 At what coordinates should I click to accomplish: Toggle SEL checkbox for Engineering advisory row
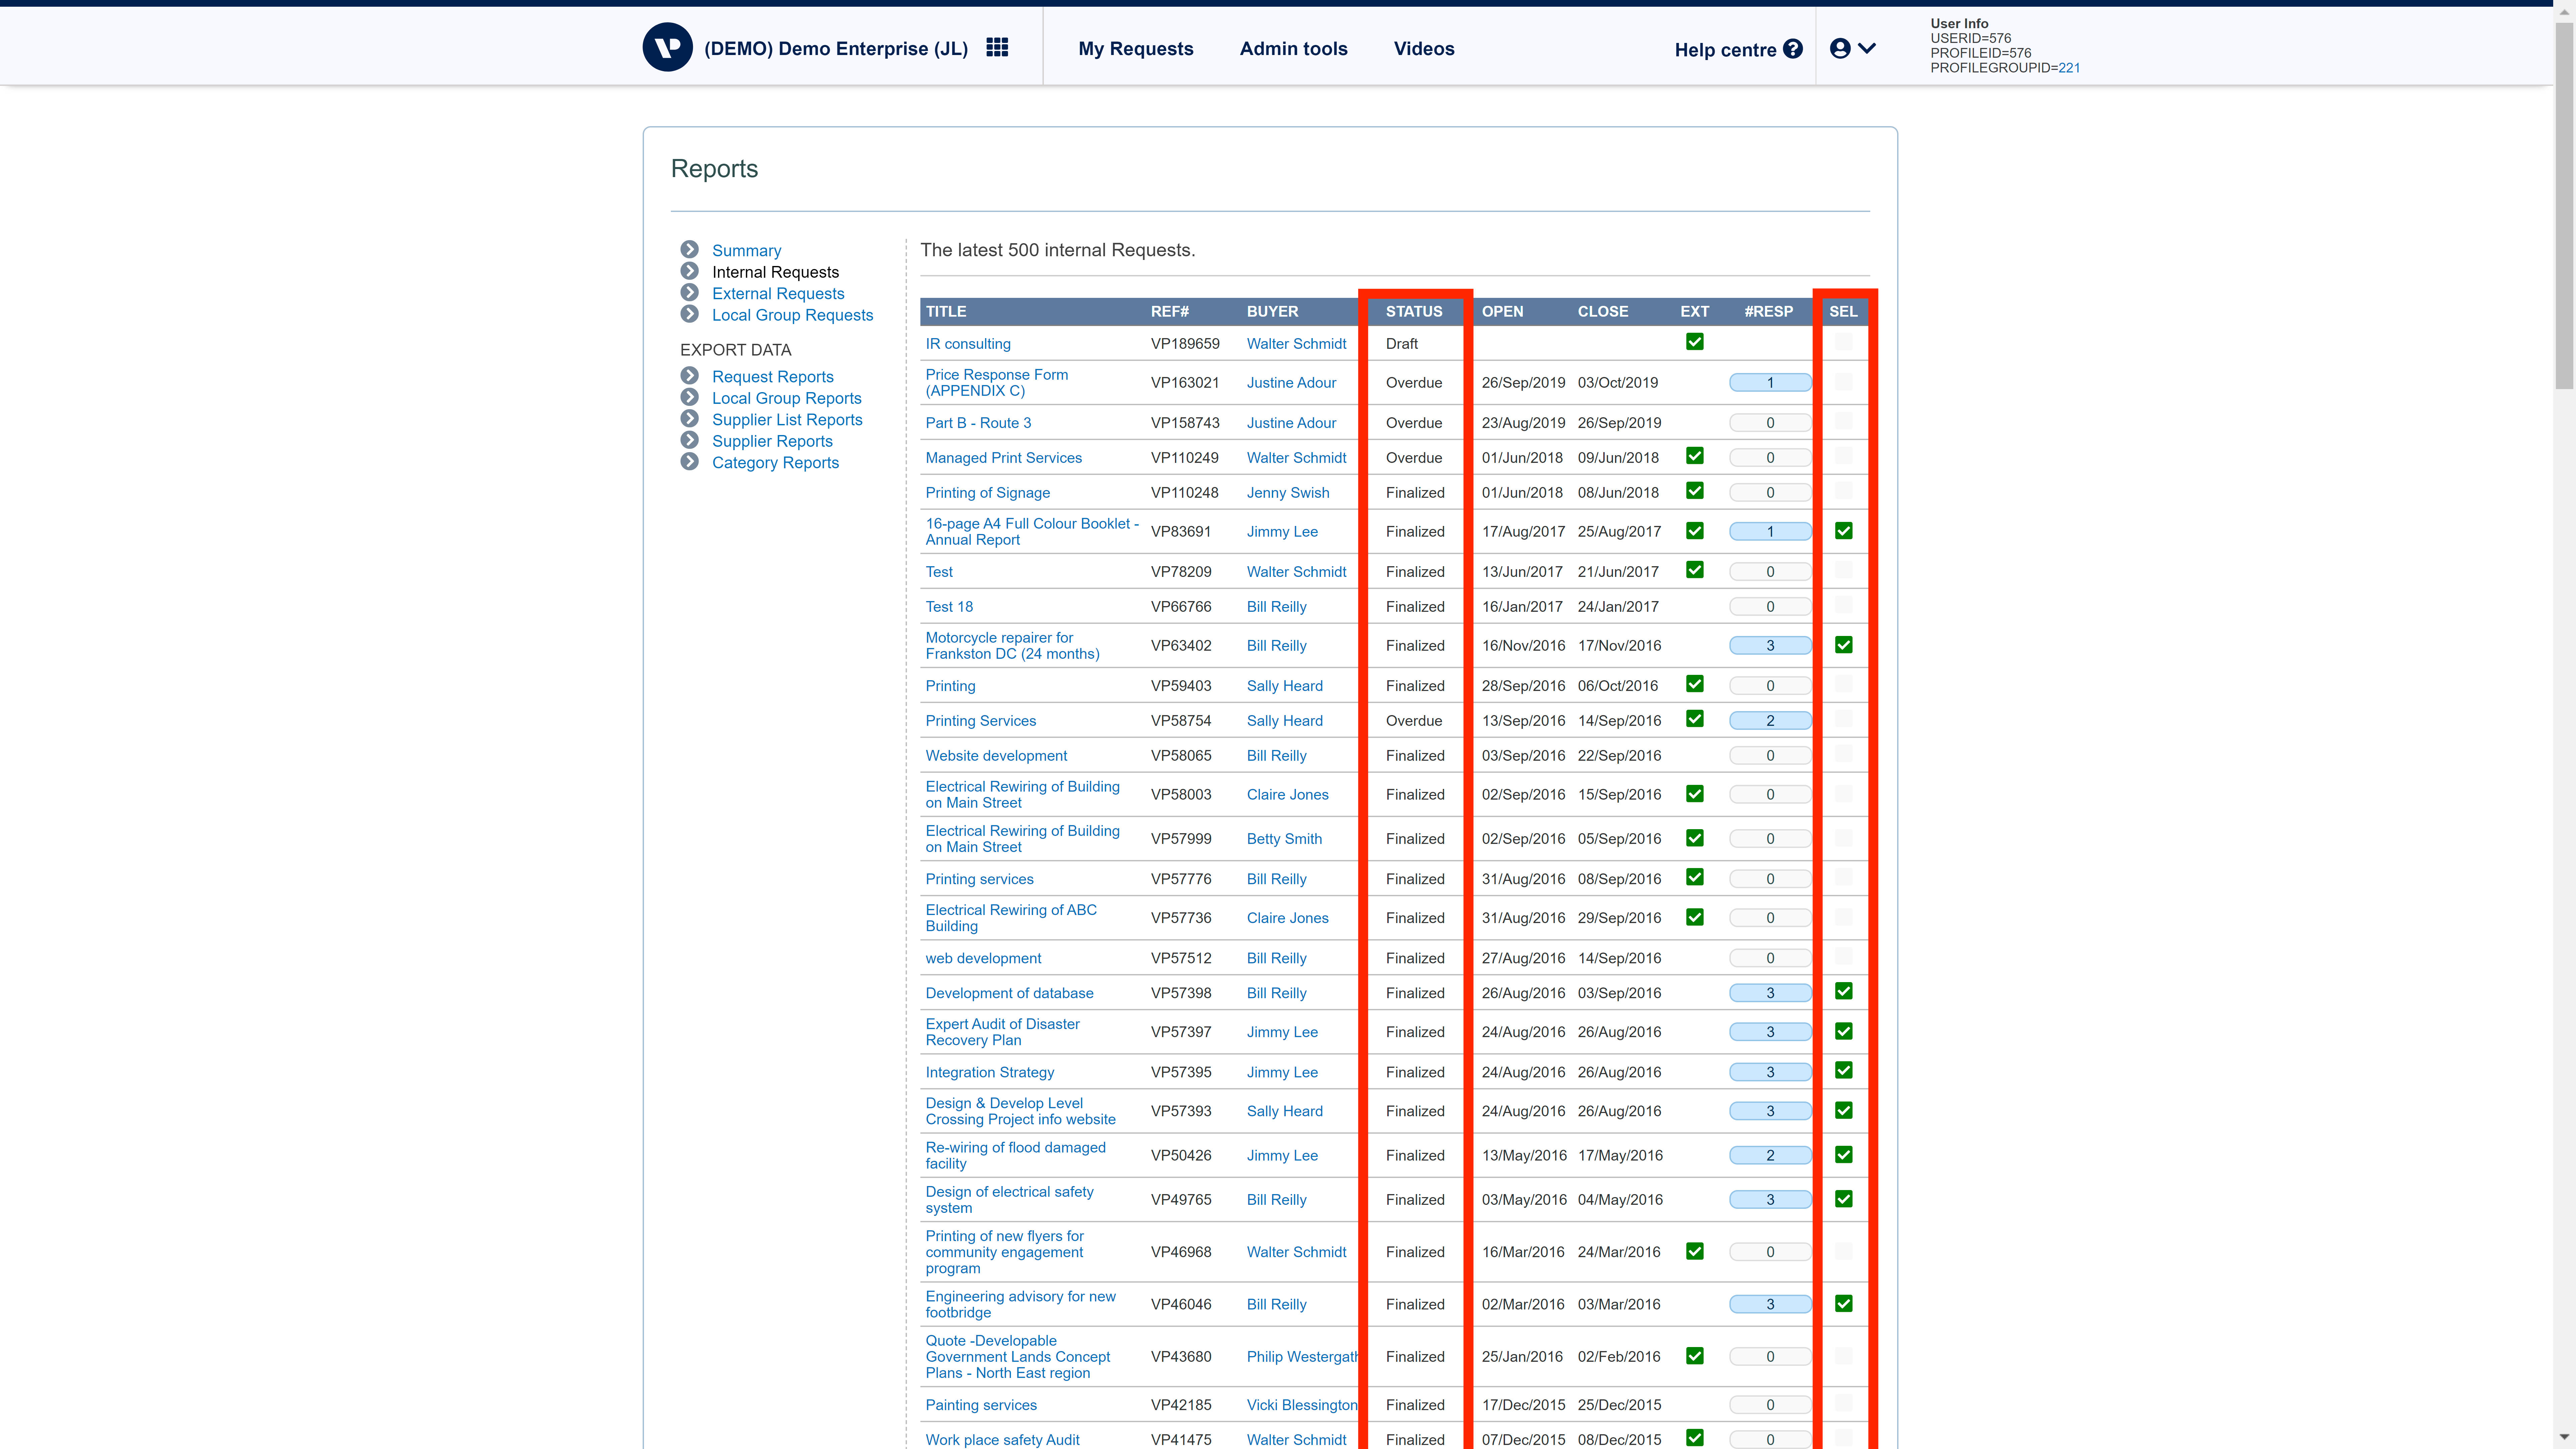pos(1844,1304)
